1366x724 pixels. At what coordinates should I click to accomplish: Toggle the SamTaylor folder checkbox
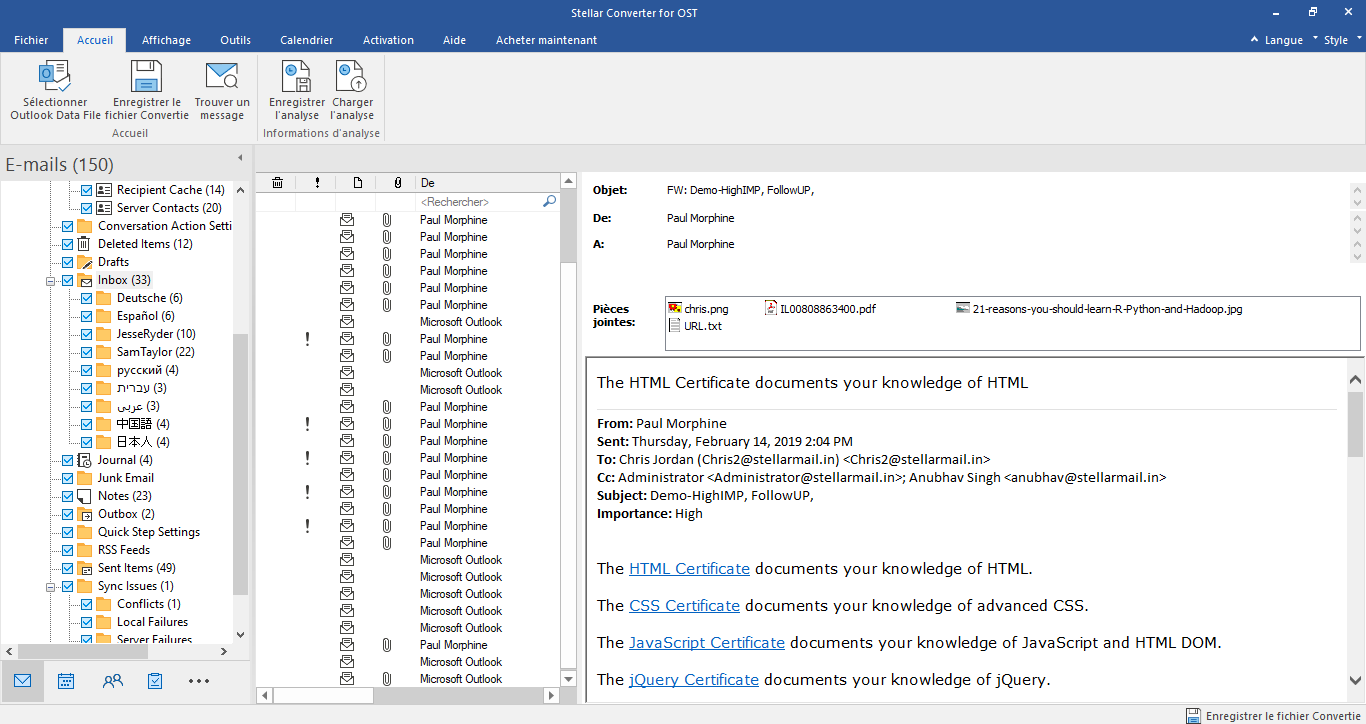tap(87, 352)
